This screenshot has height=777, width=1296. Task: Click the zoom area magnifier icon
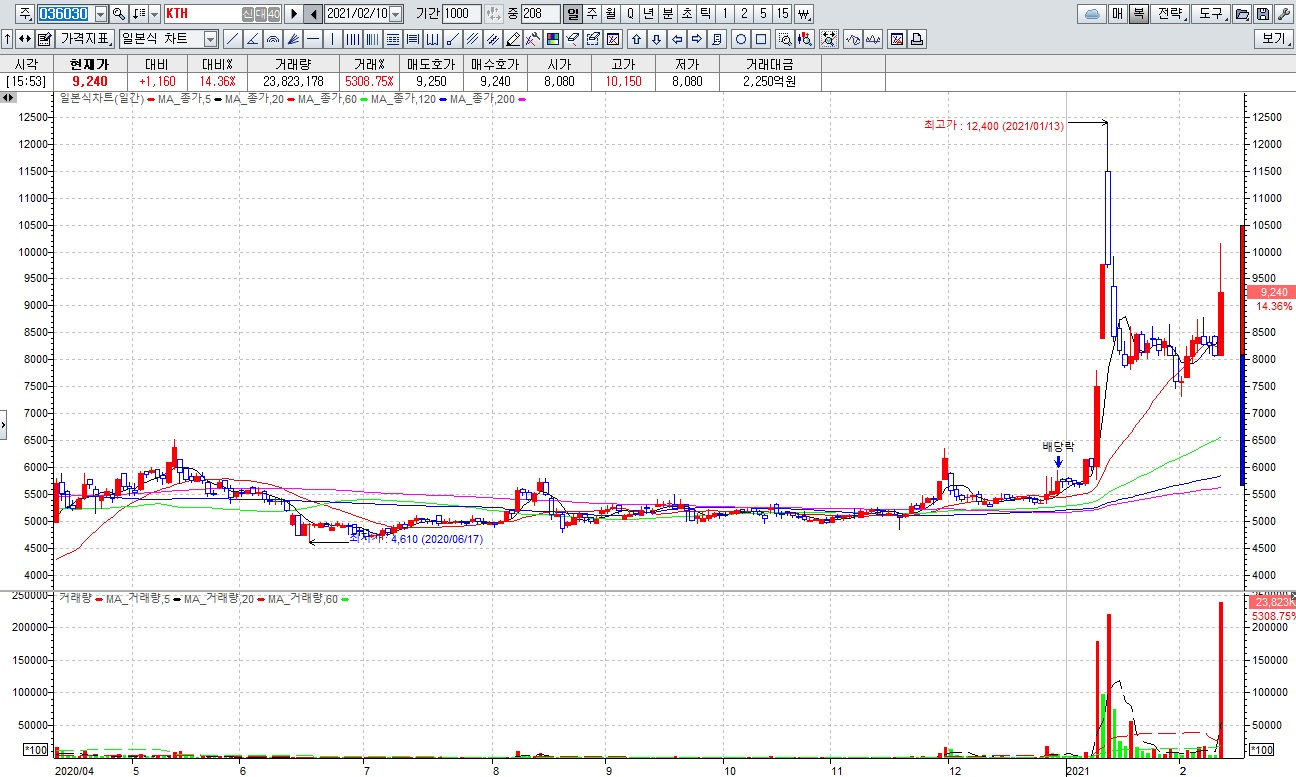(x=785, y=40)
